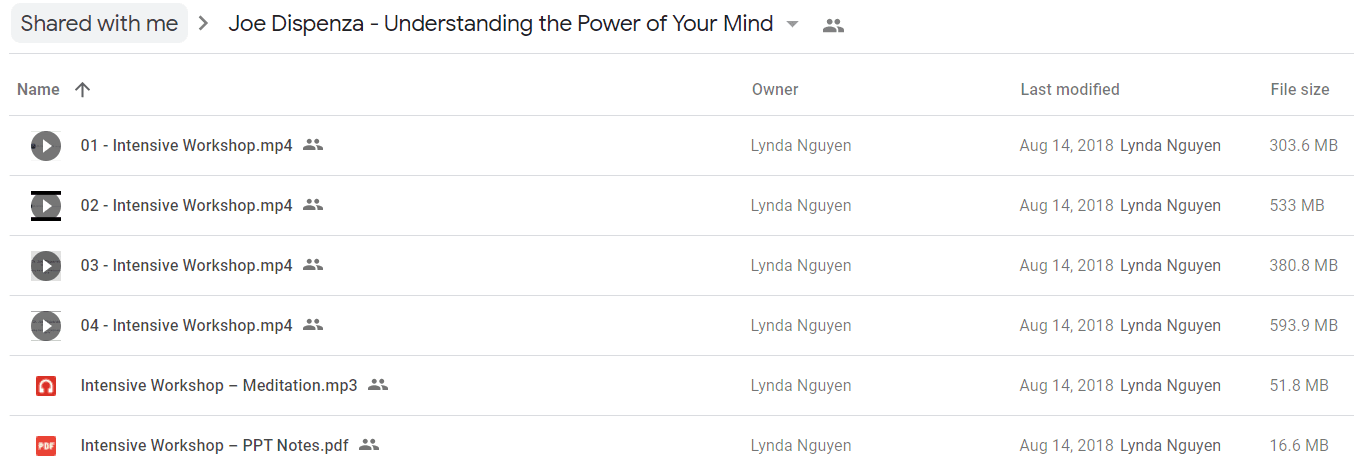Click the Owner column header
This screenshot has width=1354, height=468.
click(x=775, y=89)
